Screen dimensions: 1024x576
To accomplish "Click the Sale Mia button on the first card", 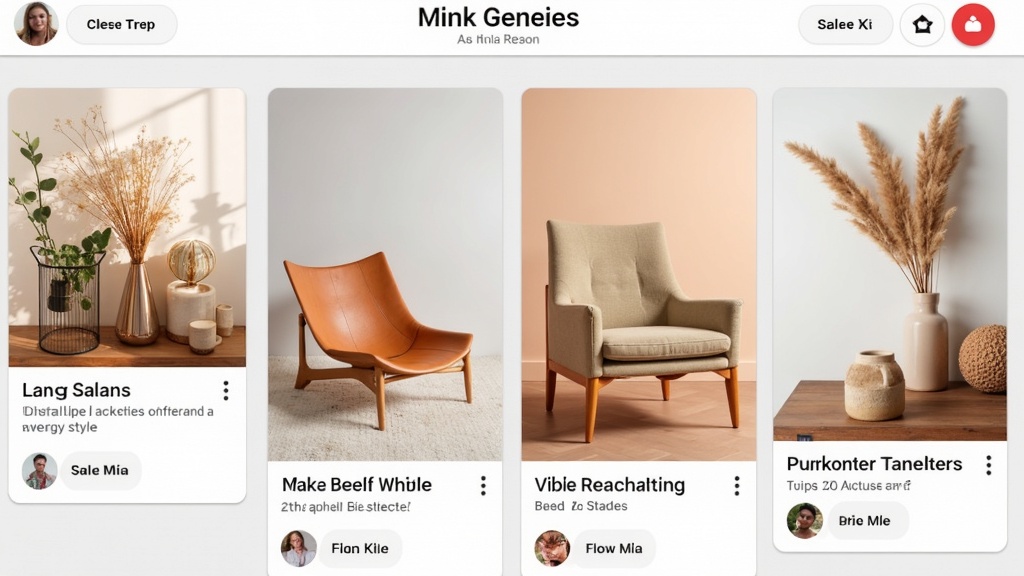I will click(x=100, y=469).
